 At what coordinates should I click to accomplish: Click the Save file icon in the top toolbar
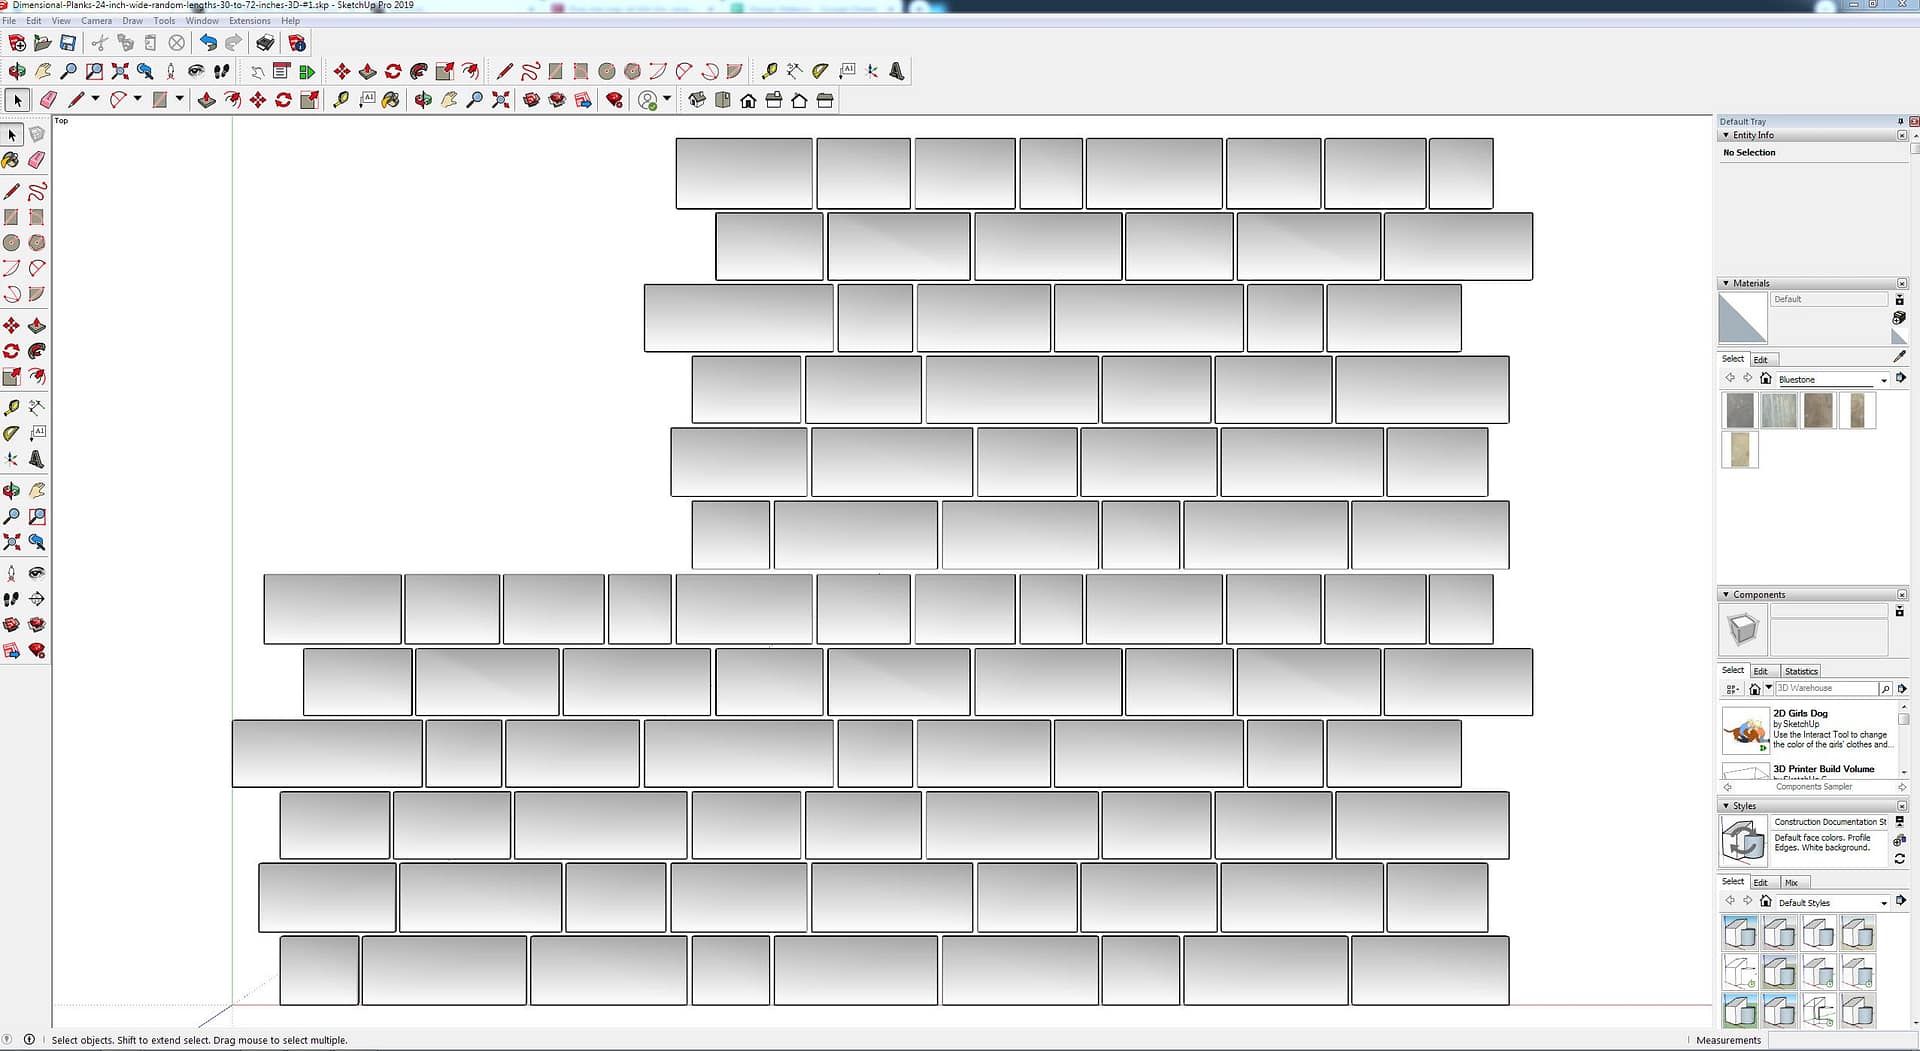pos(68,43)
